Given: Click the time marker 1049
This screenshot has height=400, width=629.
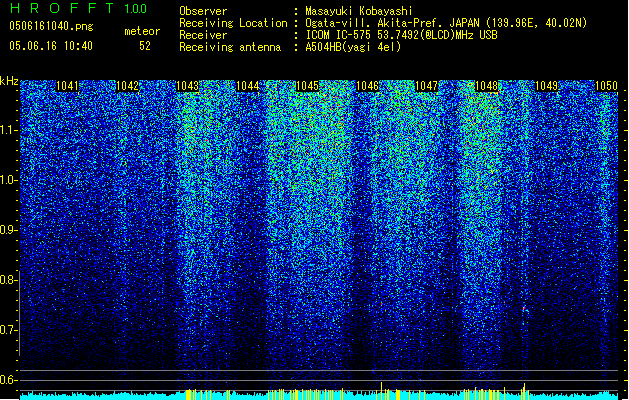Looking at the screenshot, I should pyautogui.click(x=547, y=86).
